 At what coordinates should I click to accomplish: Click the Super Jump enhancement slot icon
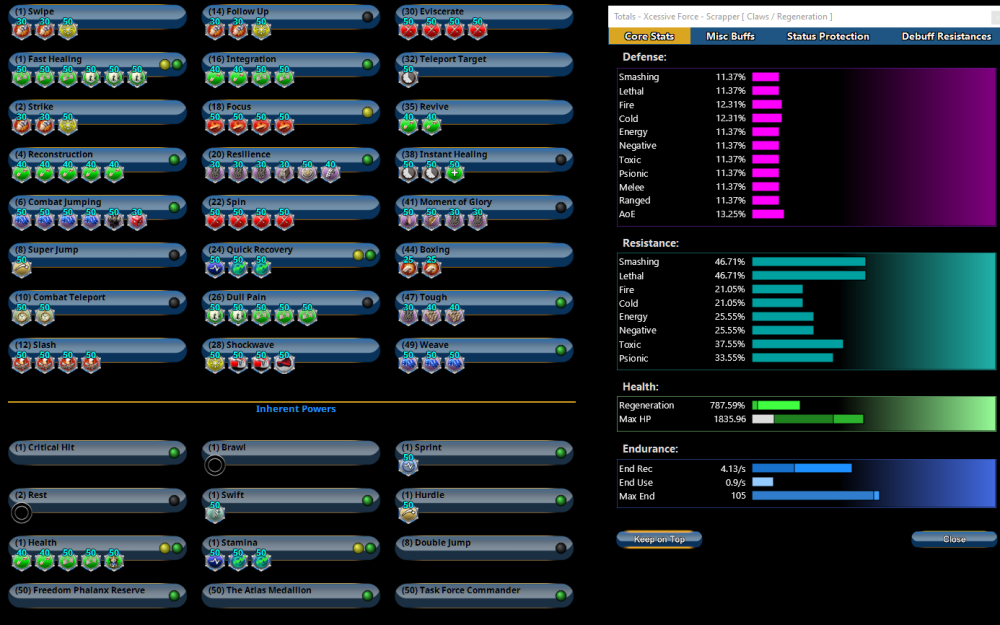pyautogui.click(x=21, y=268)
